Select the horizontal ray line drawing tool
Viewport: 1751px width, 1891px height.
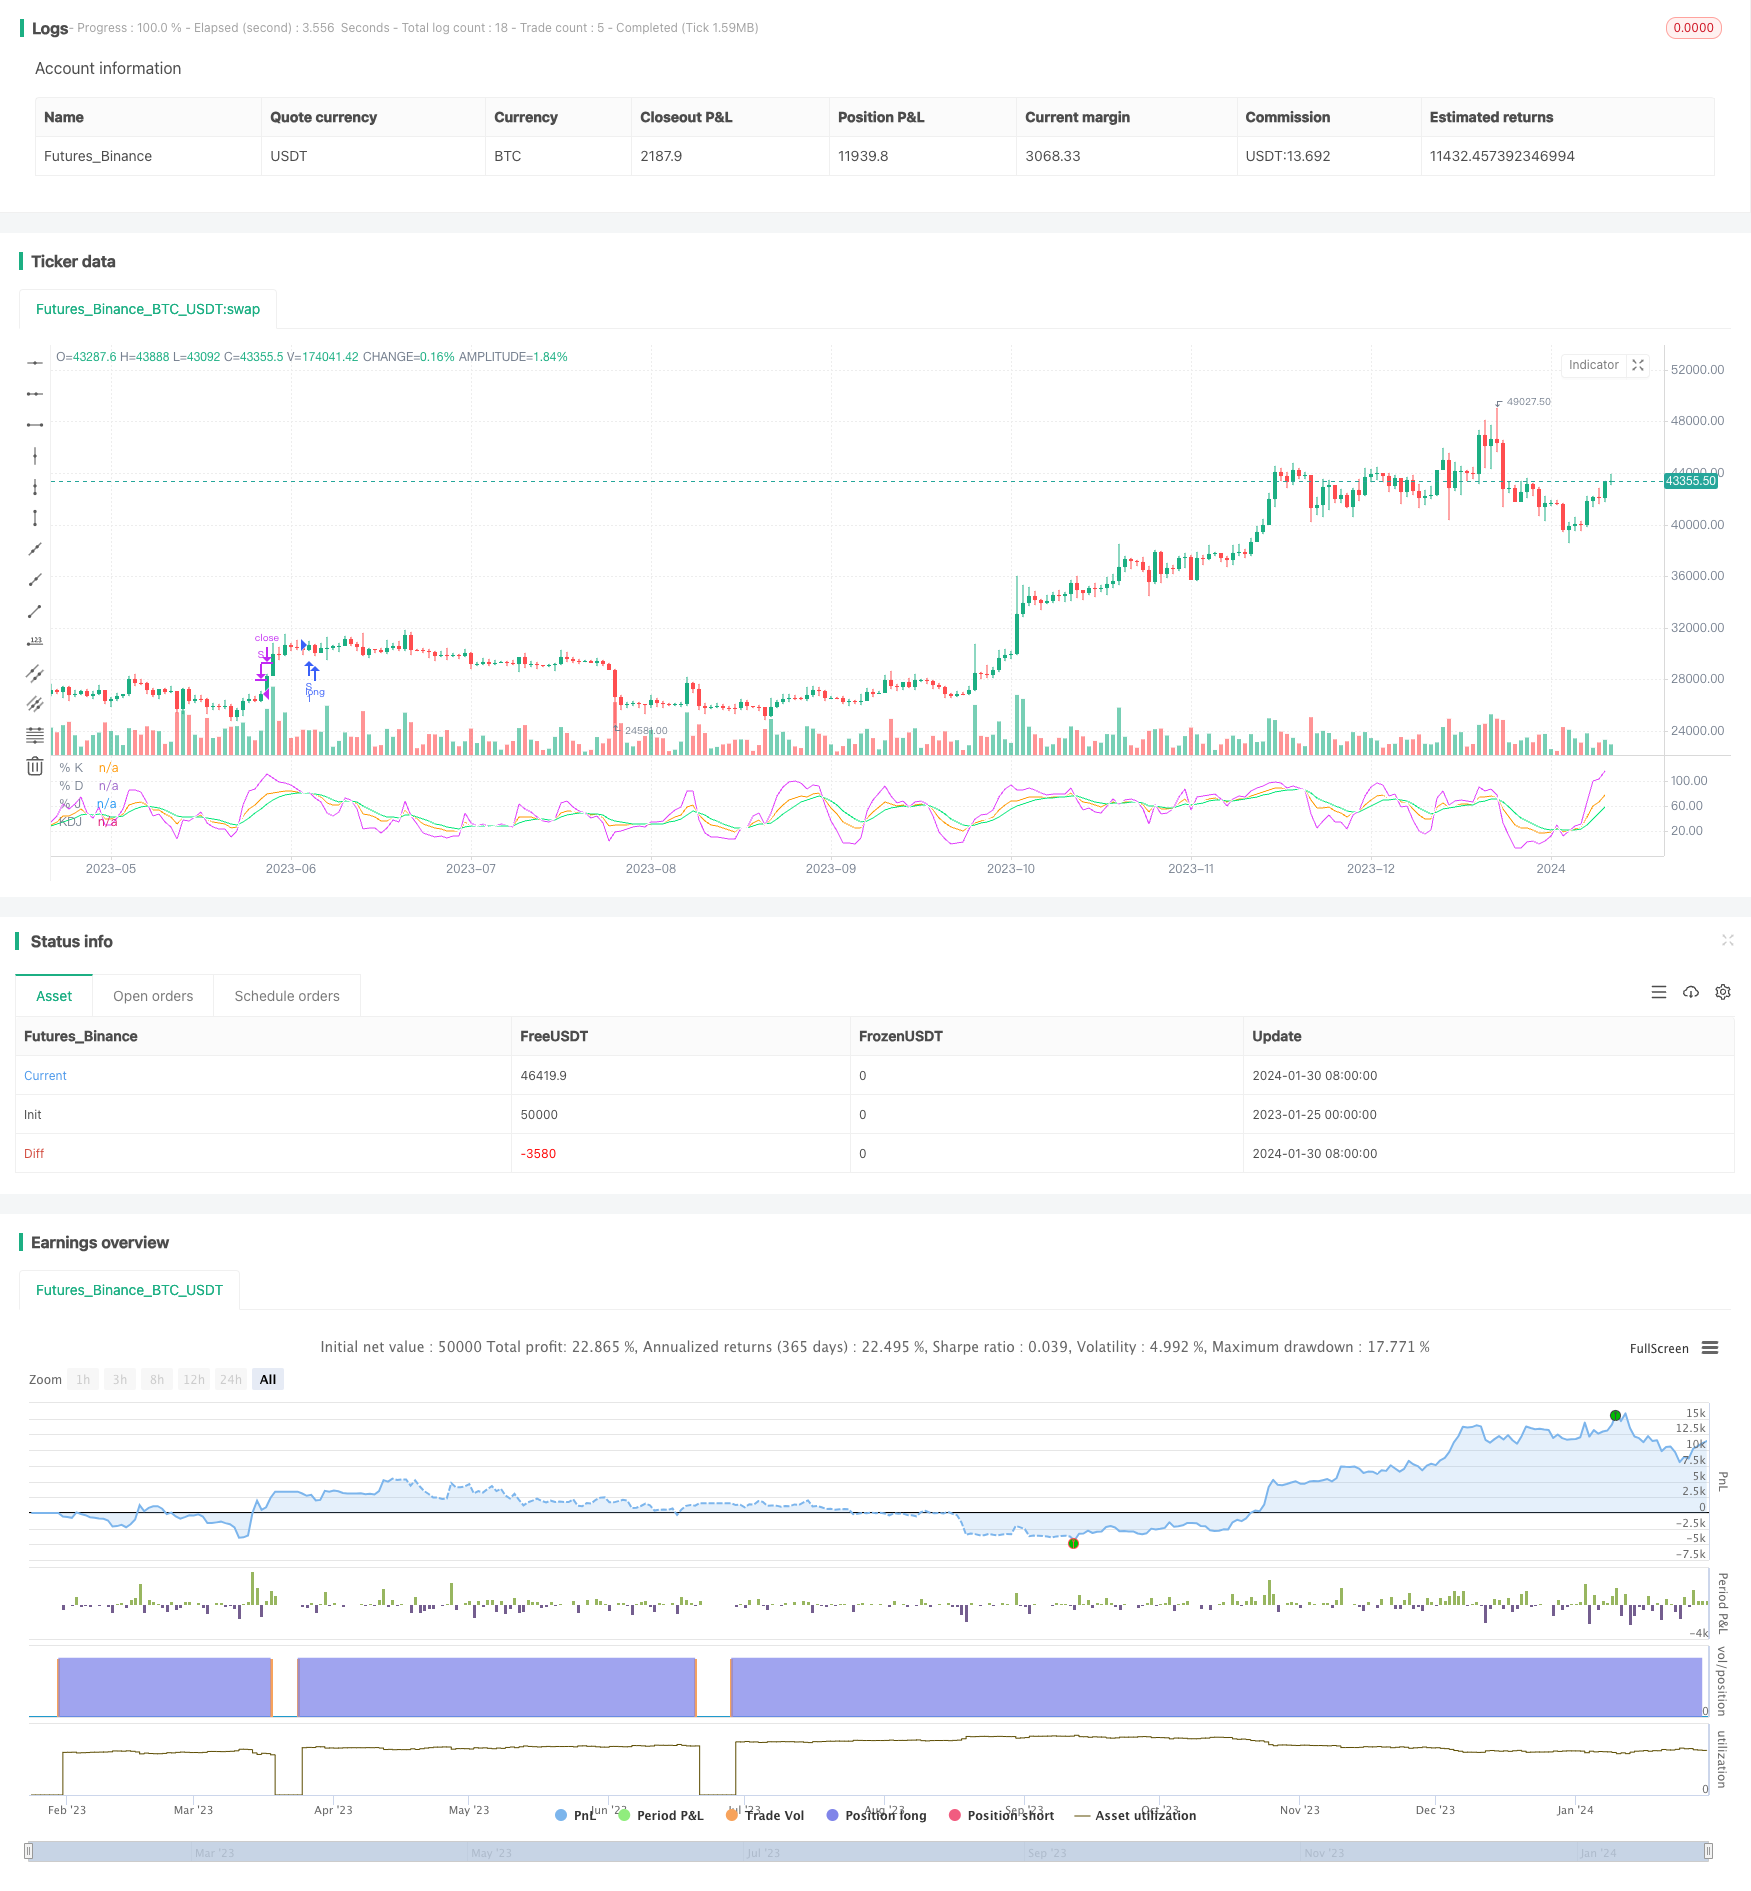click(x=35, y=394)
